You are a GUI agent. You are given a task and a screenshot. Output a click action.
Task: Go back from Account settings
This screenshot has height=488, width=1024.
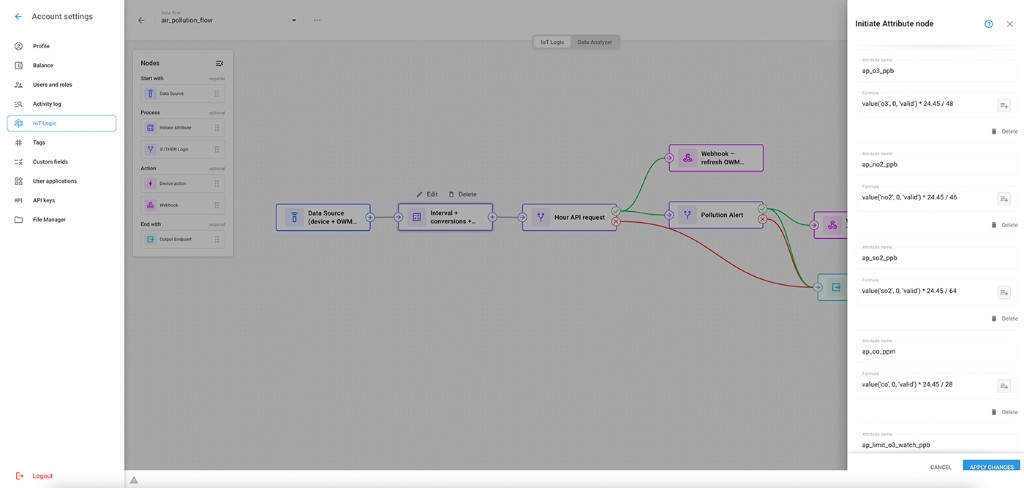[18, 17]
